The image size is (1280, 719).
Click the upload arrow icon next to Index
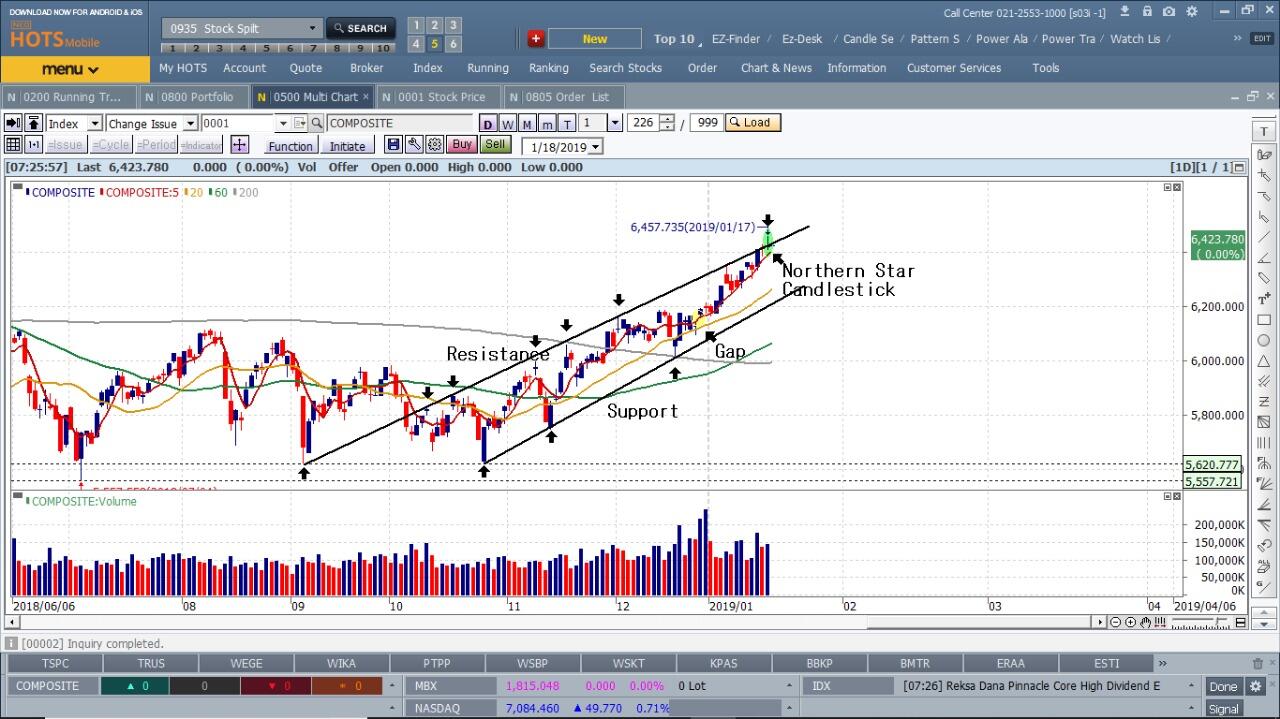(x=34, y=123)
